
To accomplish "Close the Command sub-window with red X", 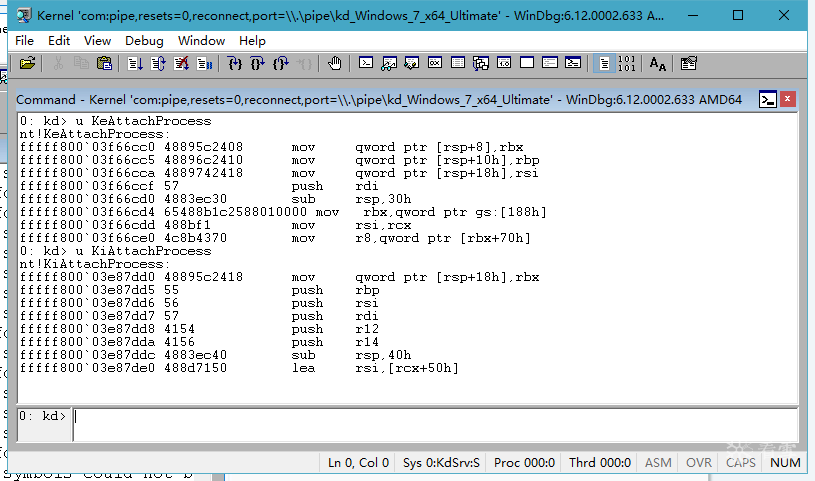I will [787, 99].
